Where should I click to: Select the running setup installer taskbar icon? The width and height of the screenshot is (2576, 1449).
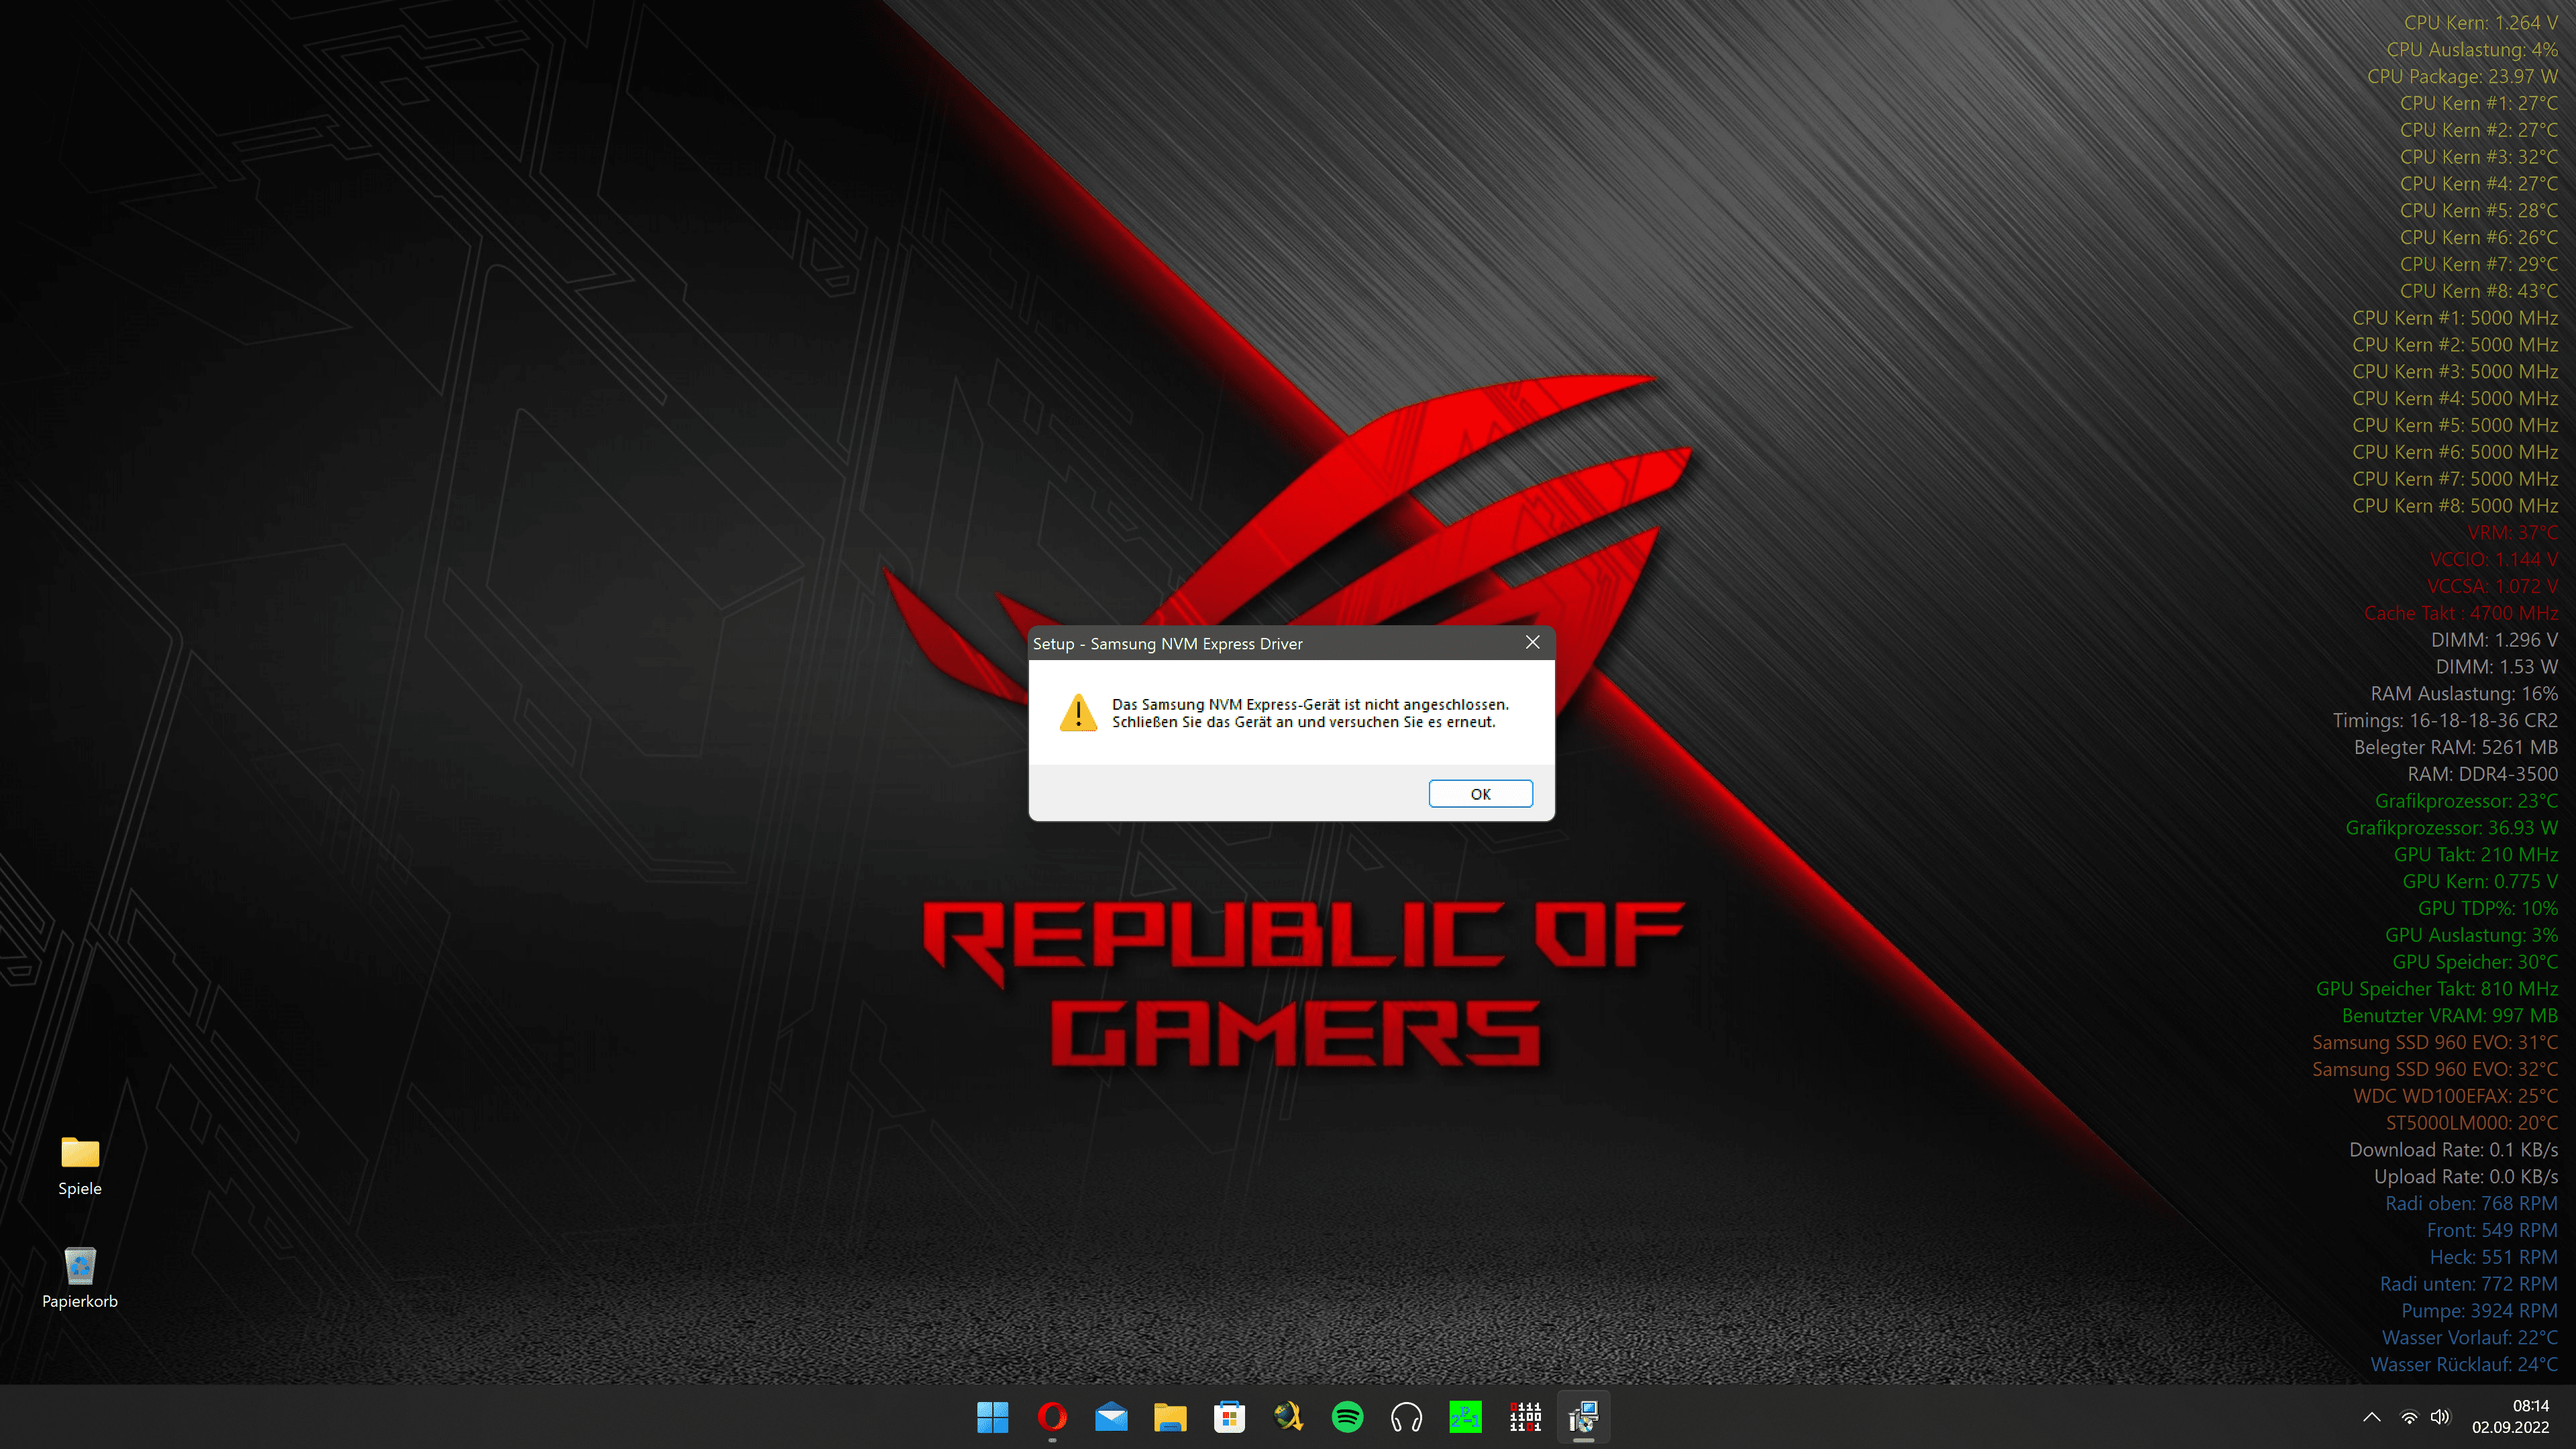click(x=1583, y=1416)
